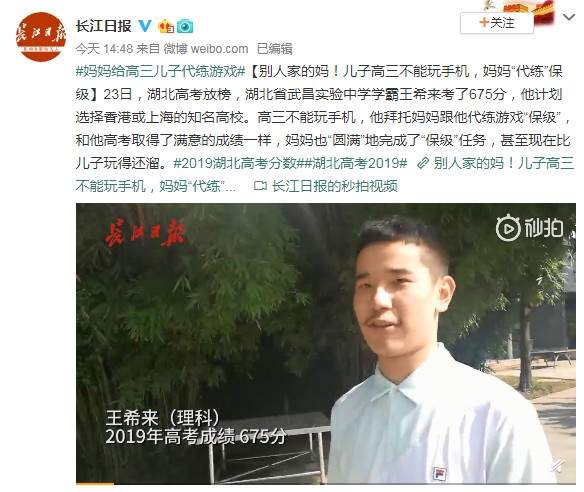The image size is (584, 492).
Task: Click the crown membership badge icon
Action: [166, 26]
